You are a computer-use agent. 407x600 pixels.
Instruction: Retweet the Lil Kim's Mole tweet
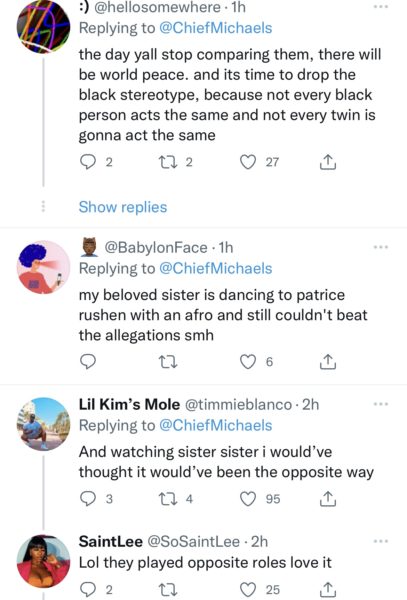point(167,499)
